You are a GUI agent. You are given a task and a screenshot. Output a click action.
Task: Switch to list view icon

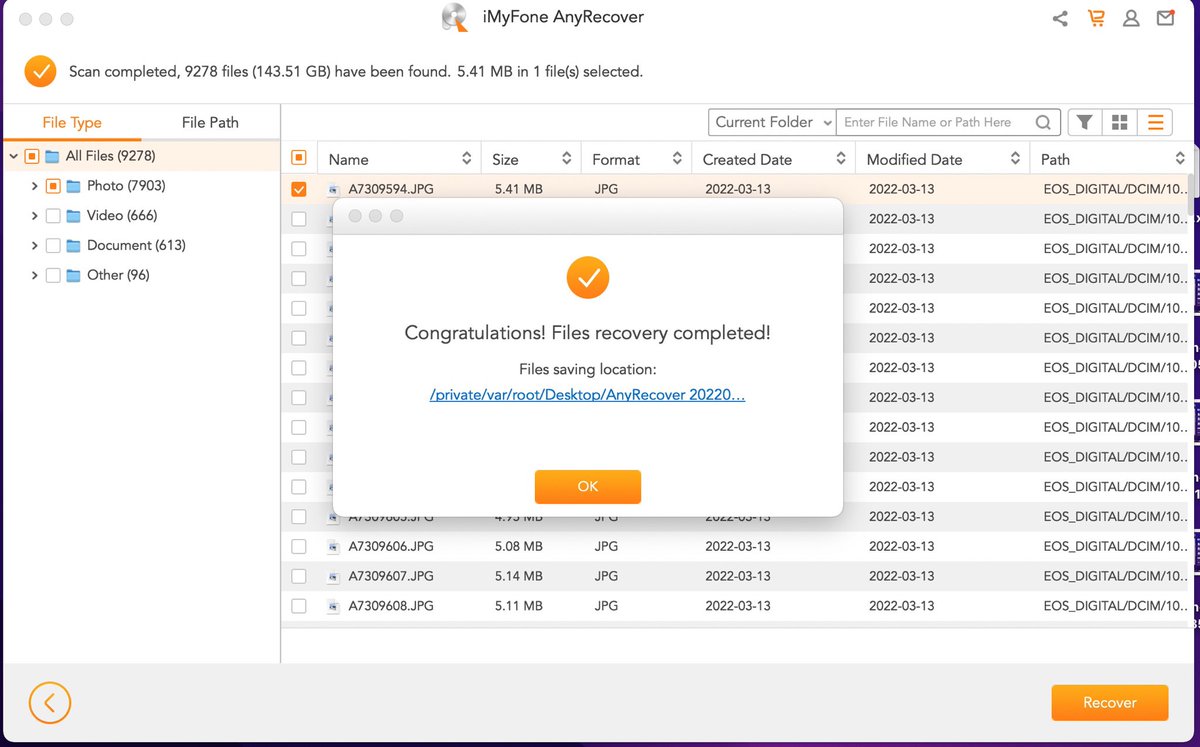1155,122
